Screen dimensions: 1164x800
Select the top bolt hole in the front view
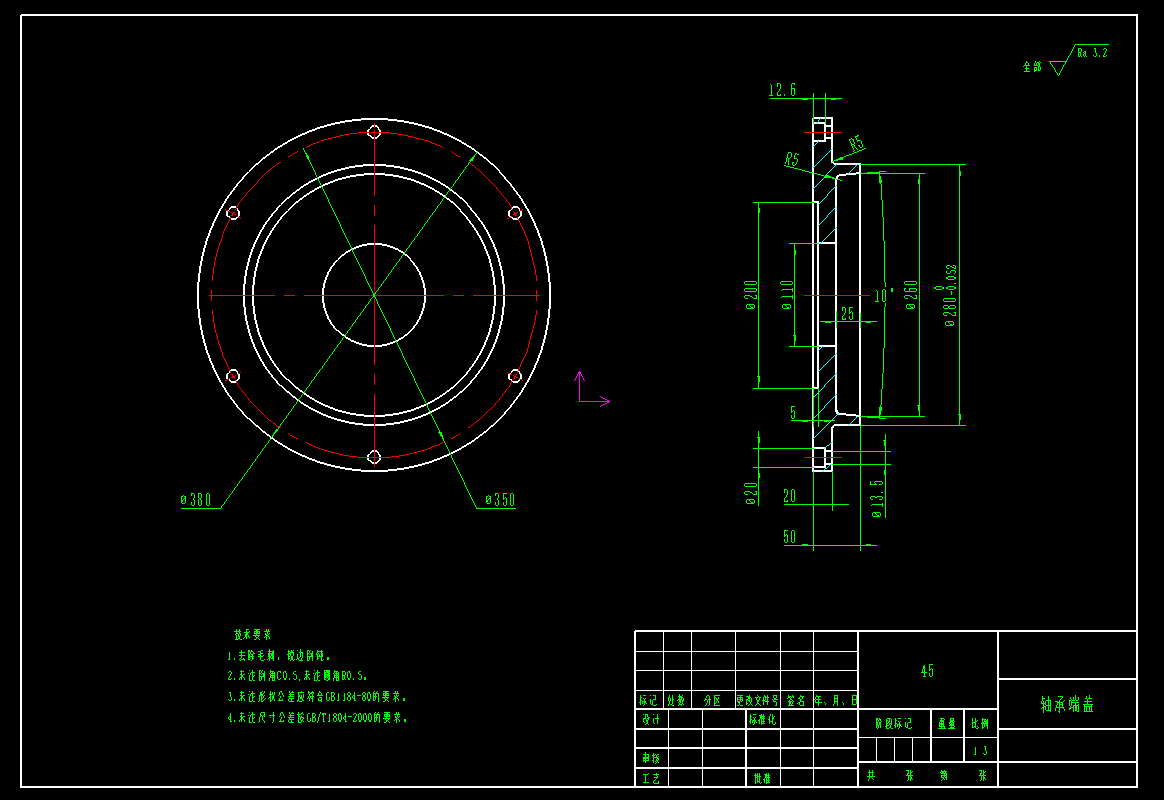click(x=374, y=132)
